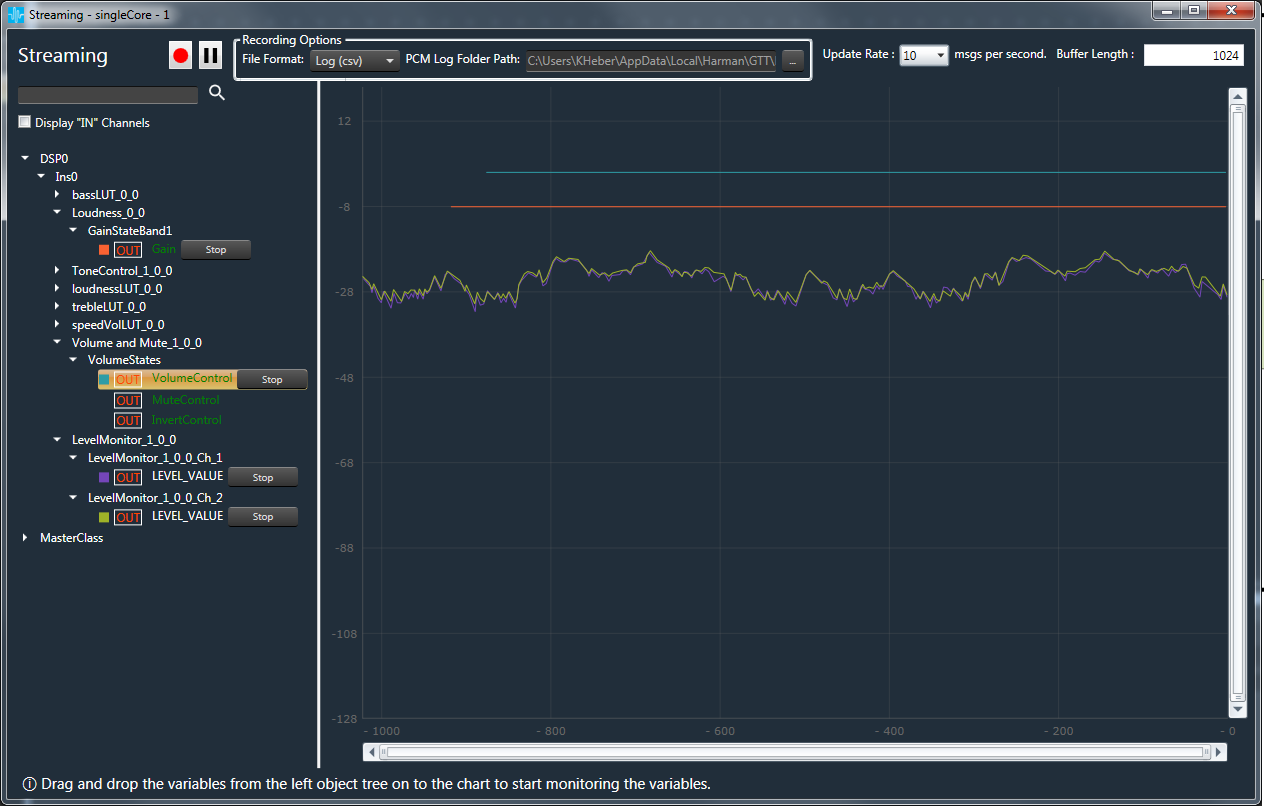Click the horizontal scrollbar left arrow

[372, 752]
